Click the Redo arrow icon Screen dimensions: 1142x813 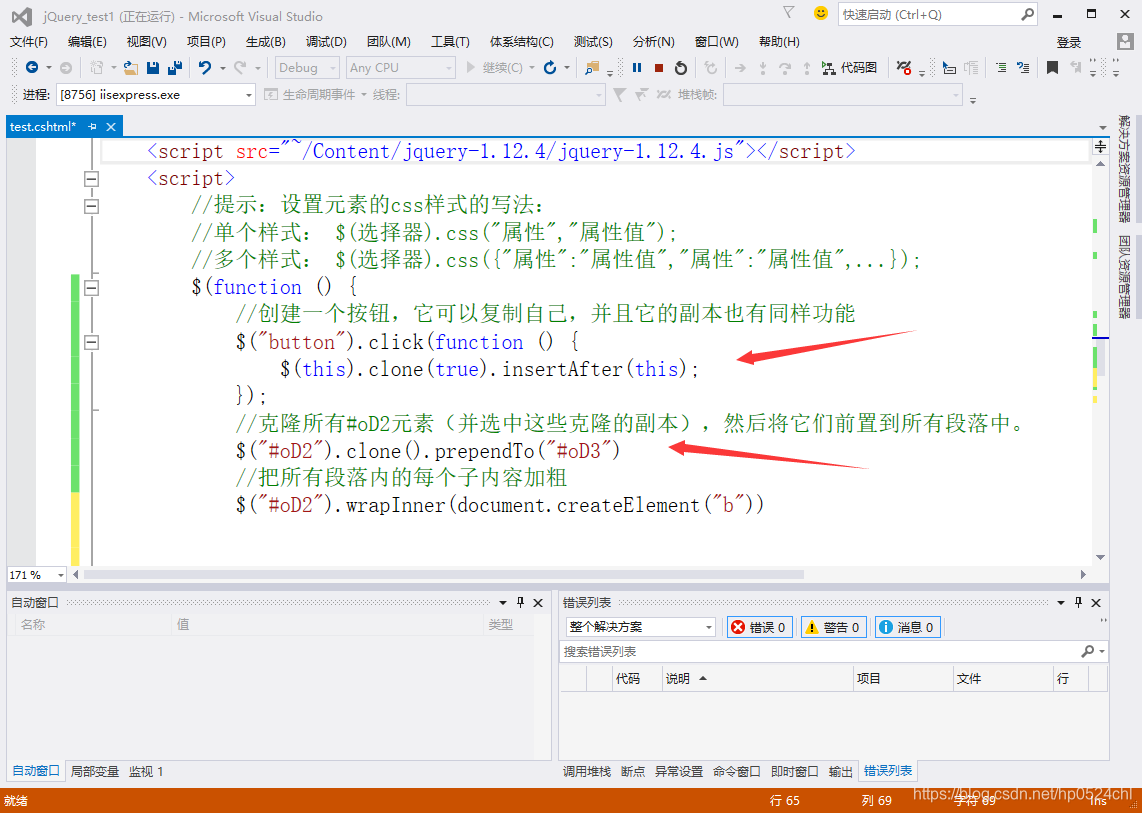240,68
